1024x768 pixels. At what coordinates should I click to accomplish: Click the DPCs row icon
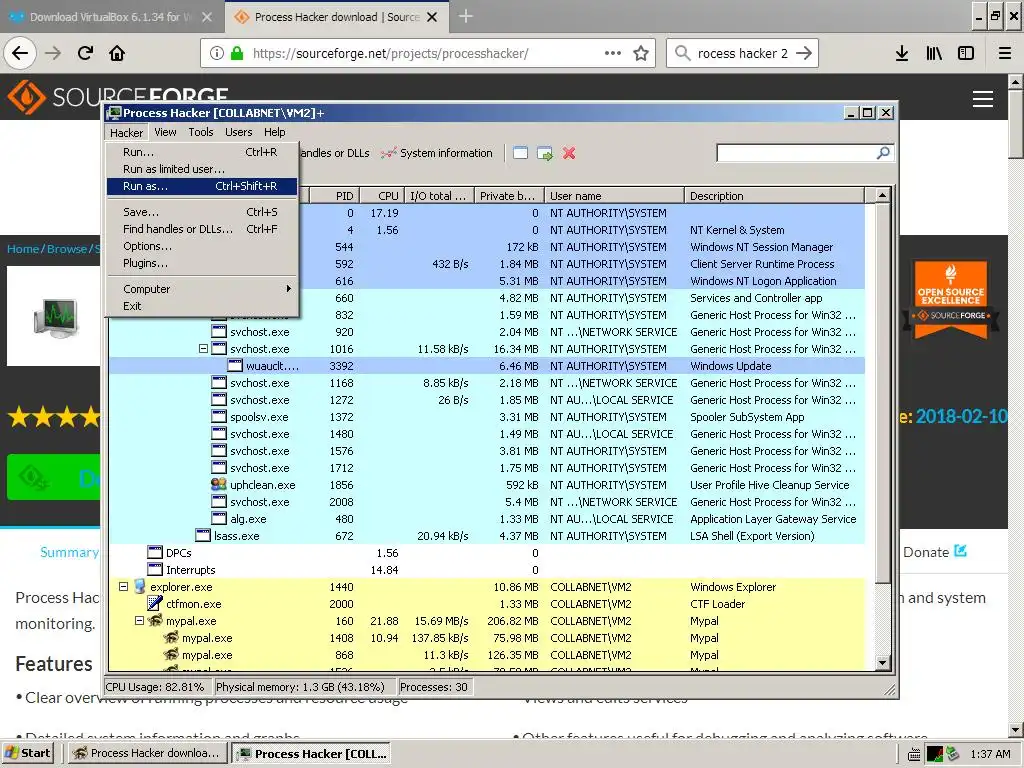click(x=155, y=552)
